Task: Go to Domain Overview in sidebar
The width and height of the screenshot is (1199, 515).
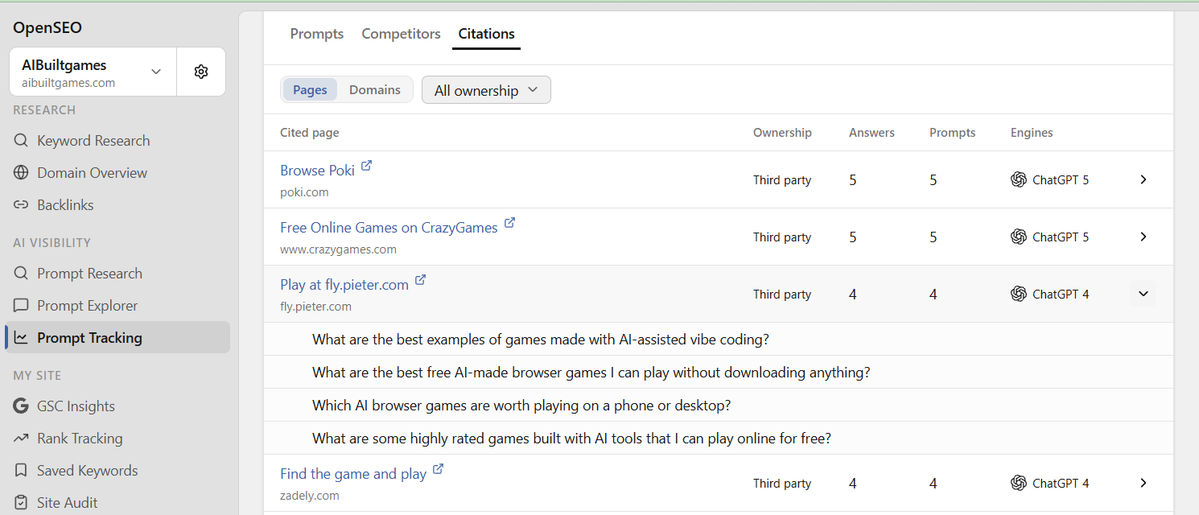Action: 118,173
